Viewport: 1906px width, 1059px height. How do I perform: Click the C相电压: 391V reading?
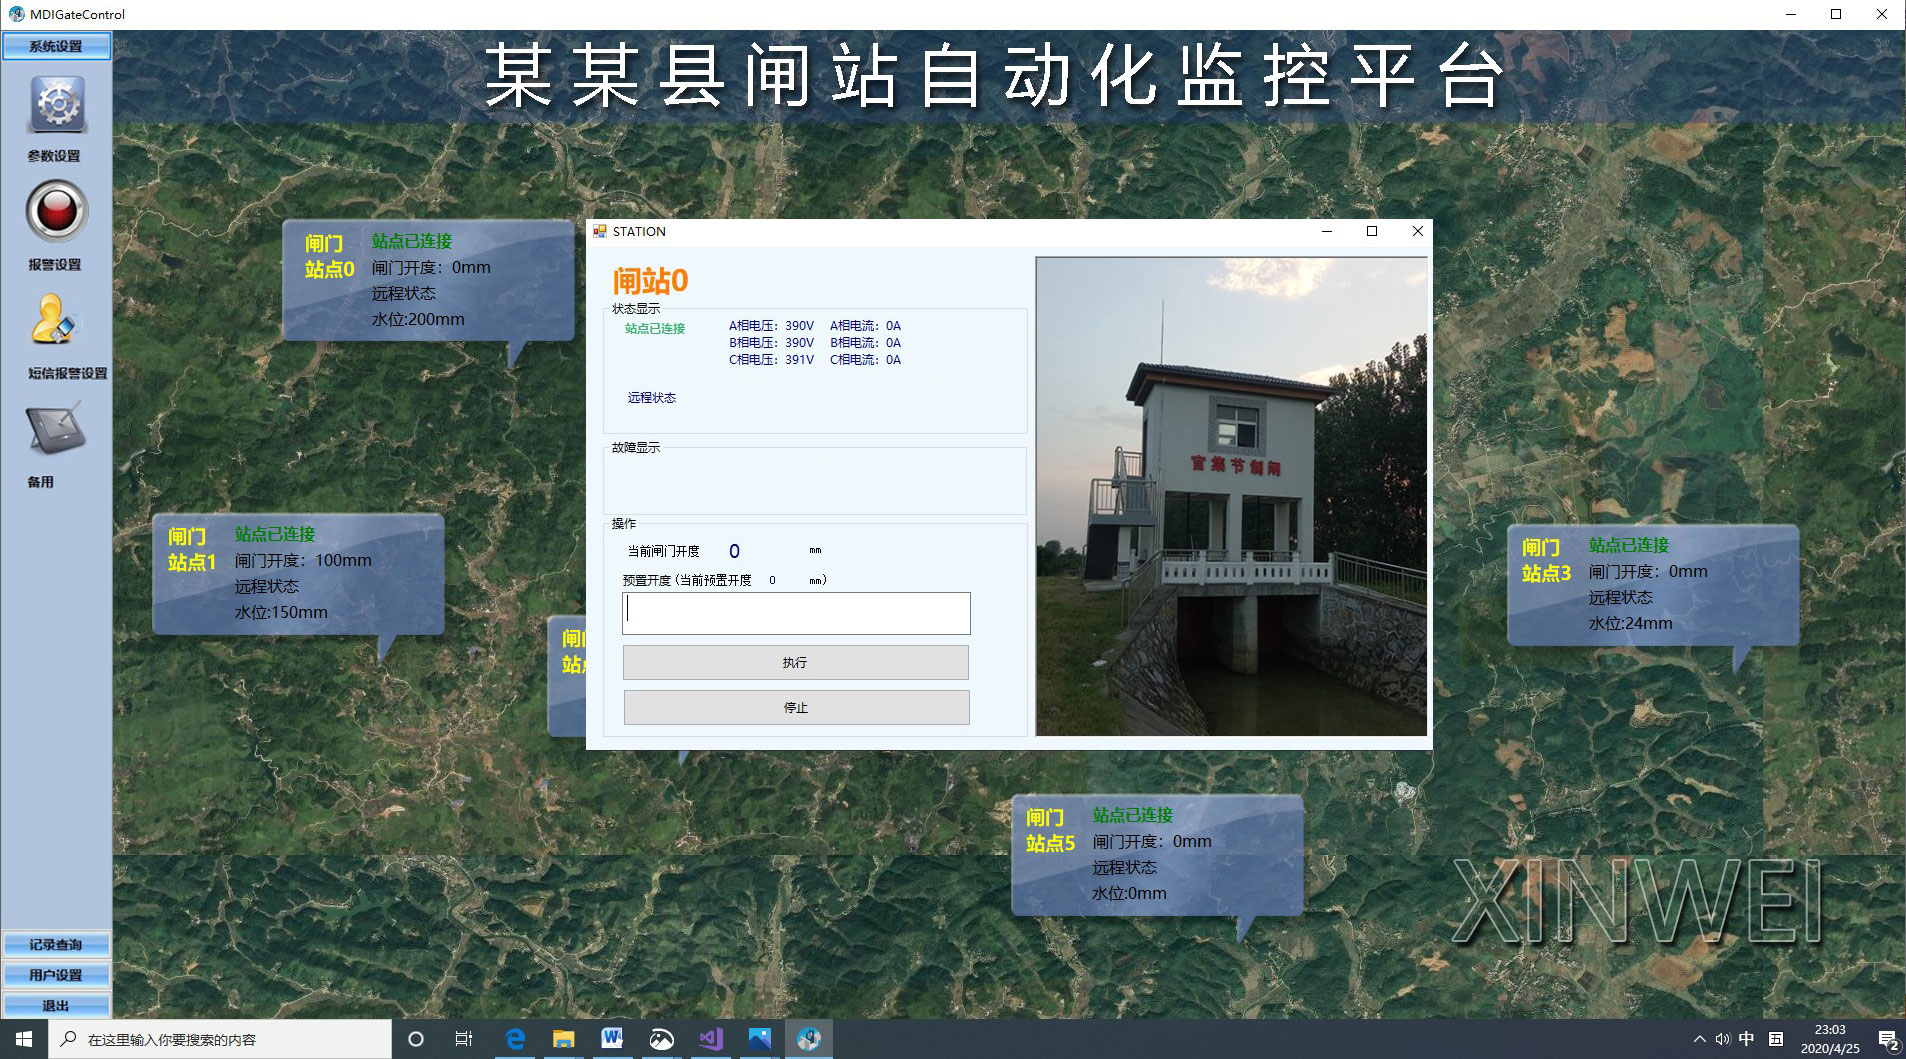[771, 360]
